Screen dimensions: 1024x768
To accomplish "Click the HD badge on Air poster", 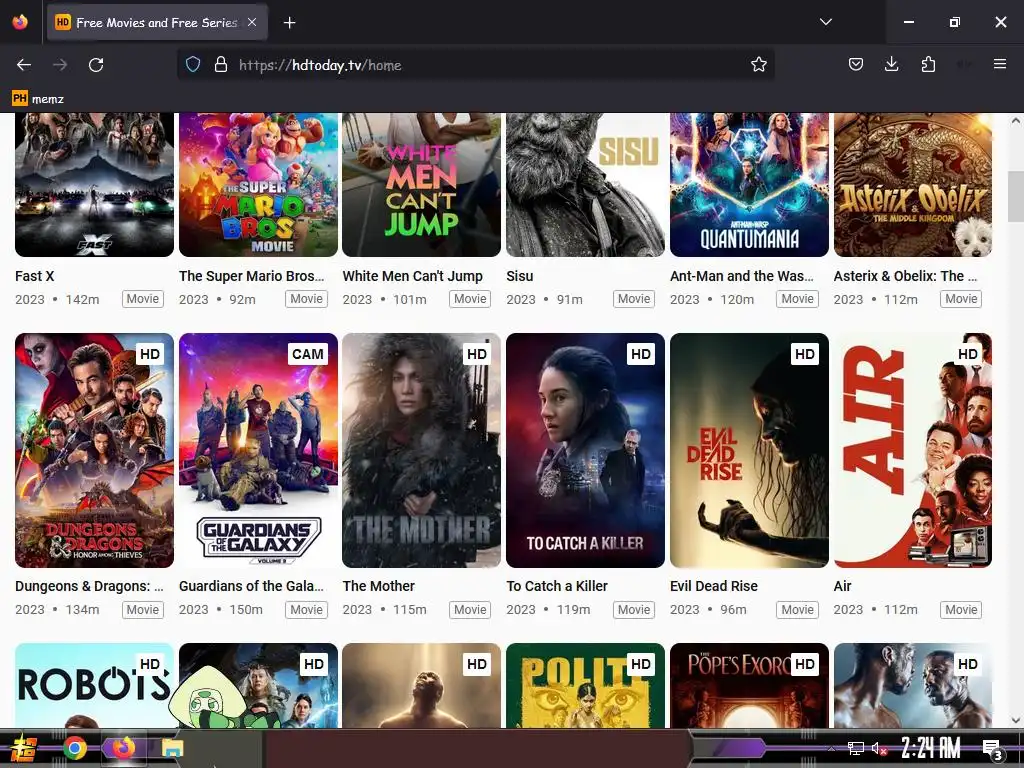I will 968,354.
